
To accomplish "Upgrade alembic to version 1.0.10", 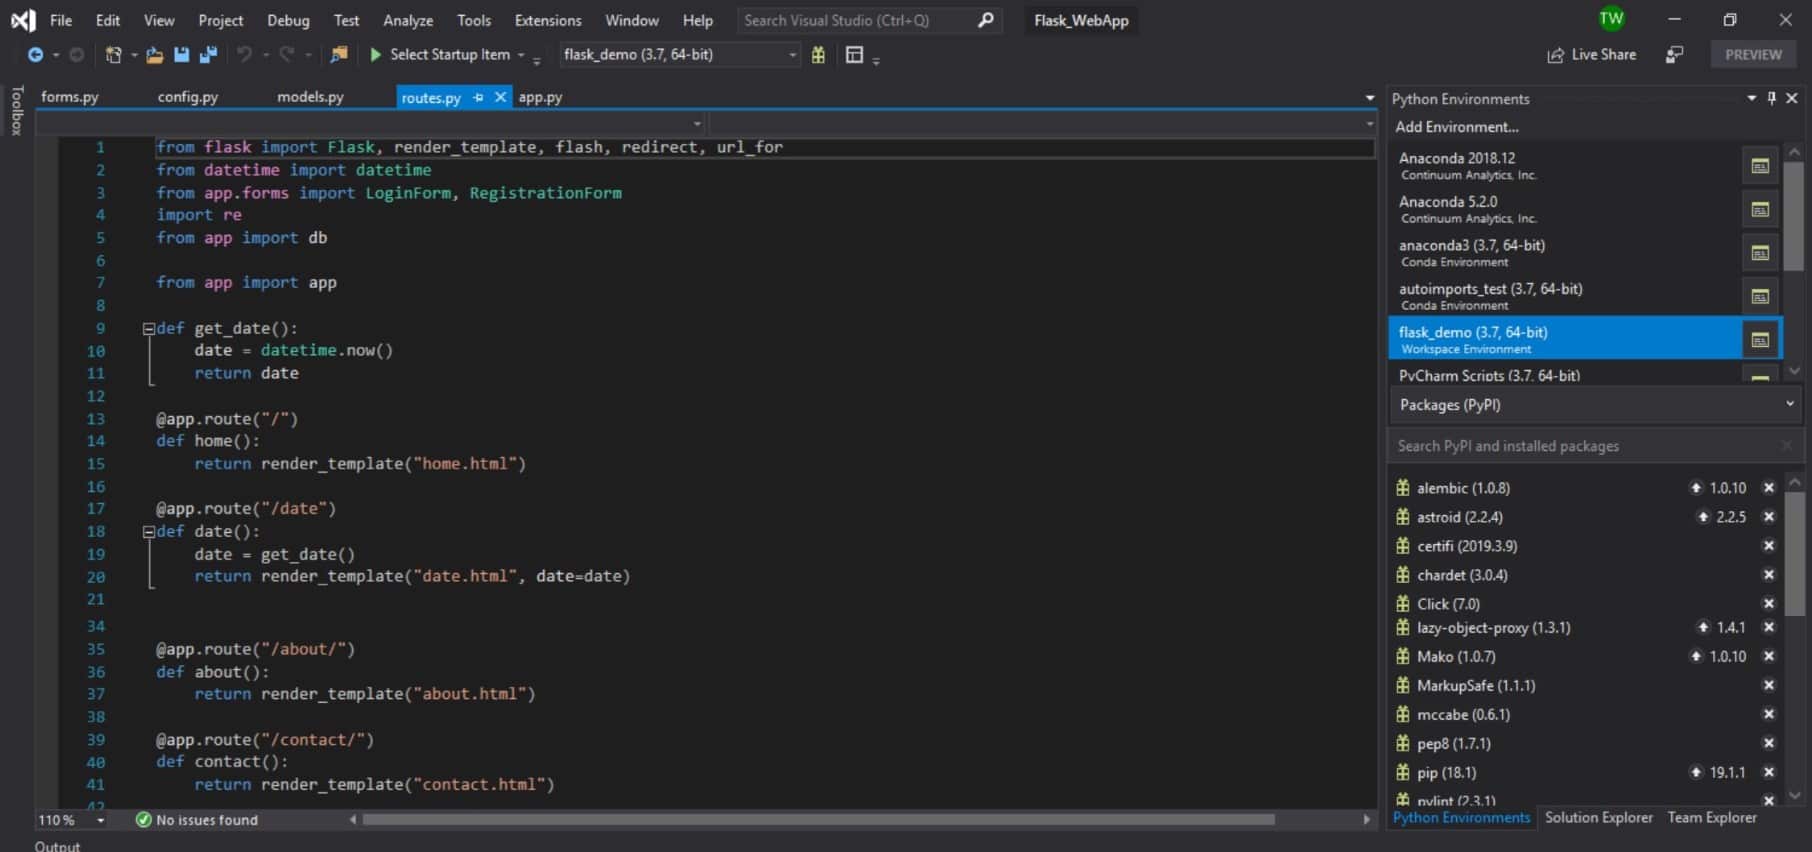I will click(x=1696, y=488).
